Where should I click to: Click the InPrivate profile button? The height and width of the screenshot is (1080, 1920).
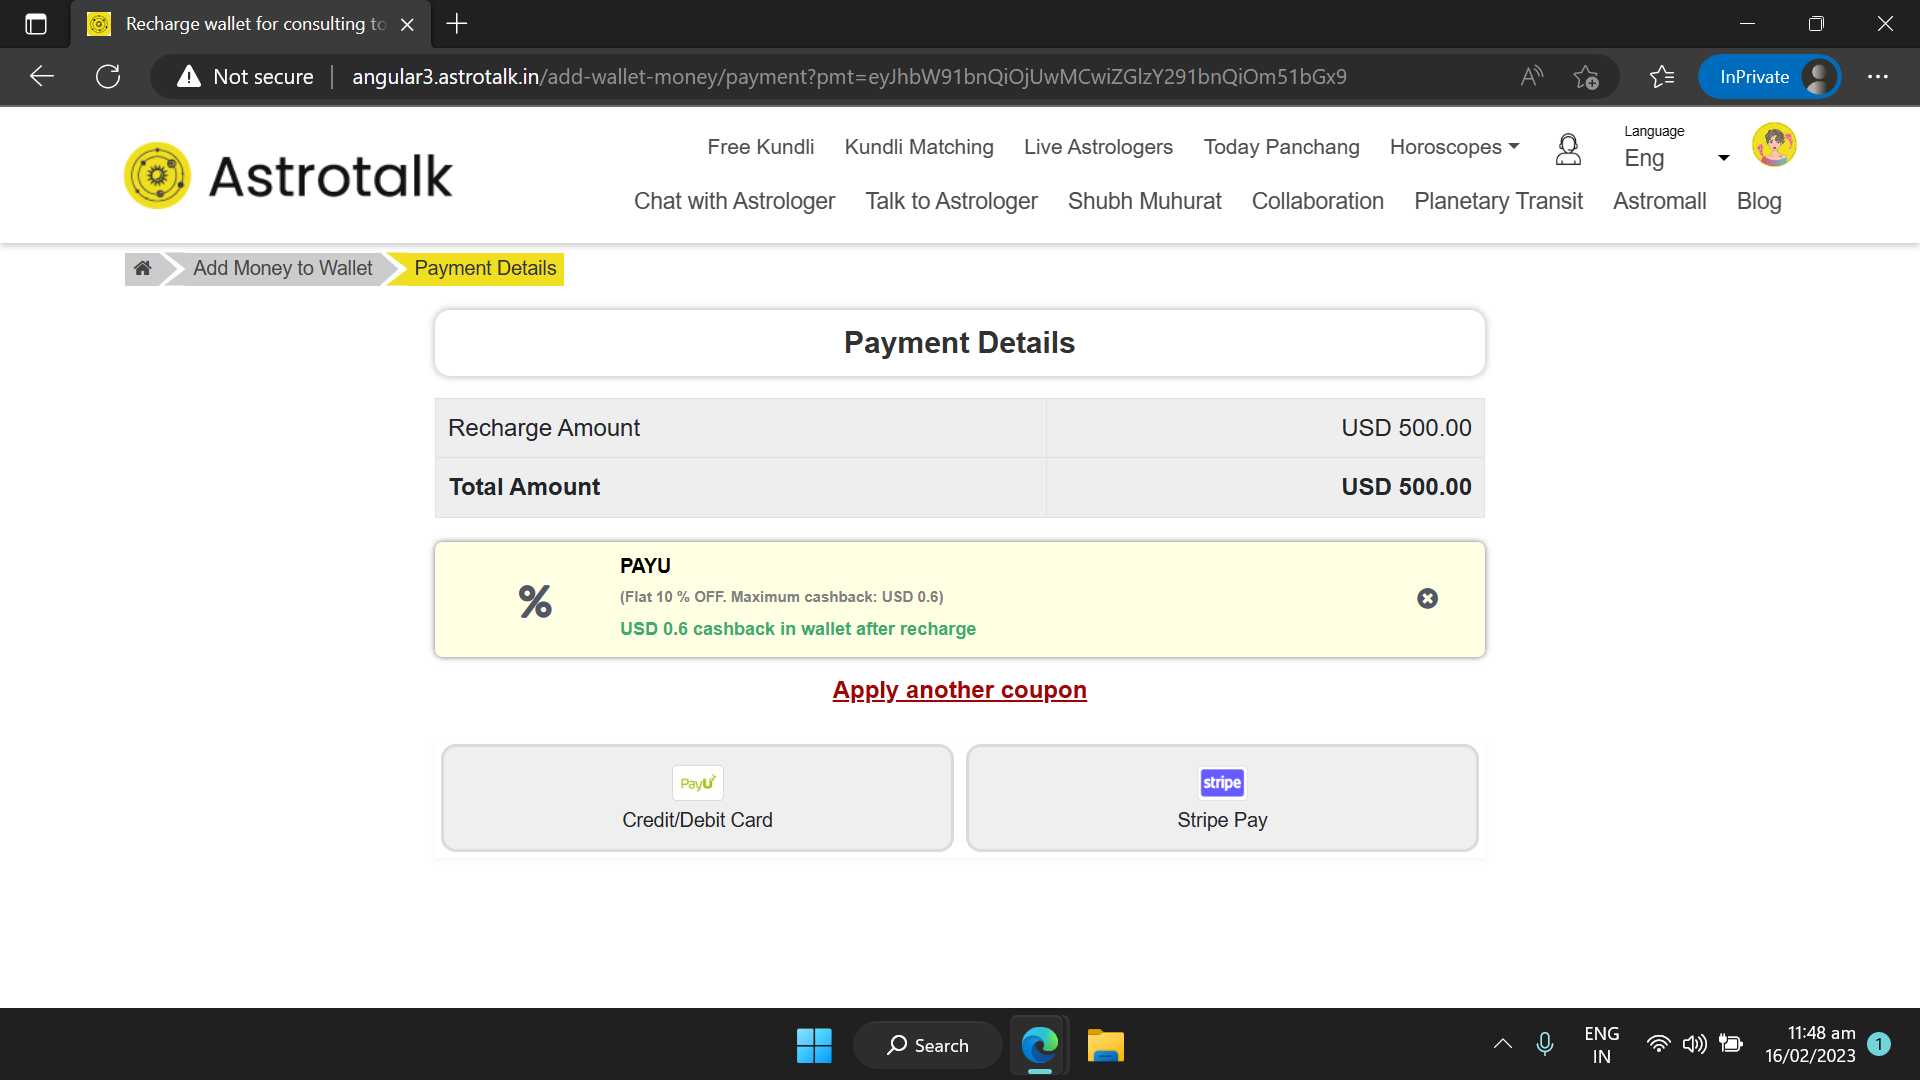pos(1769,76)
